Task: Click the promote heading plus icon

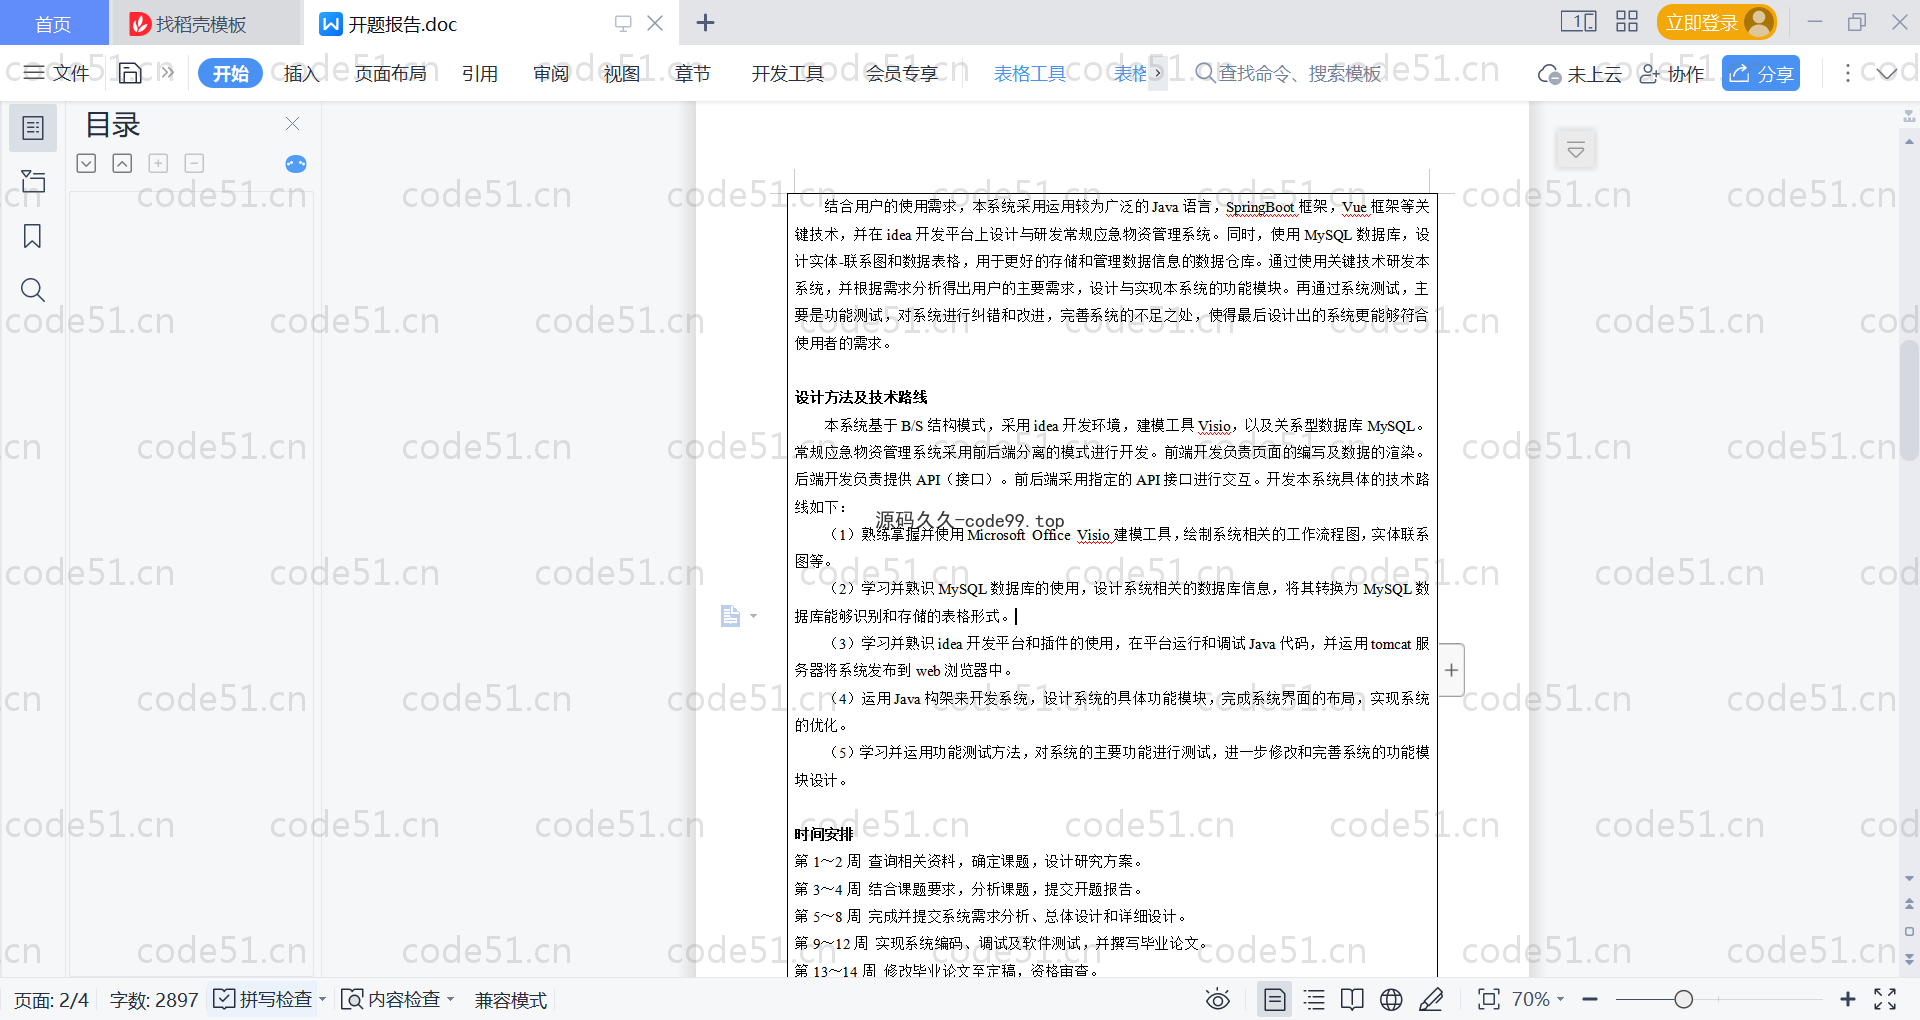Action: (x=158, y=163)
